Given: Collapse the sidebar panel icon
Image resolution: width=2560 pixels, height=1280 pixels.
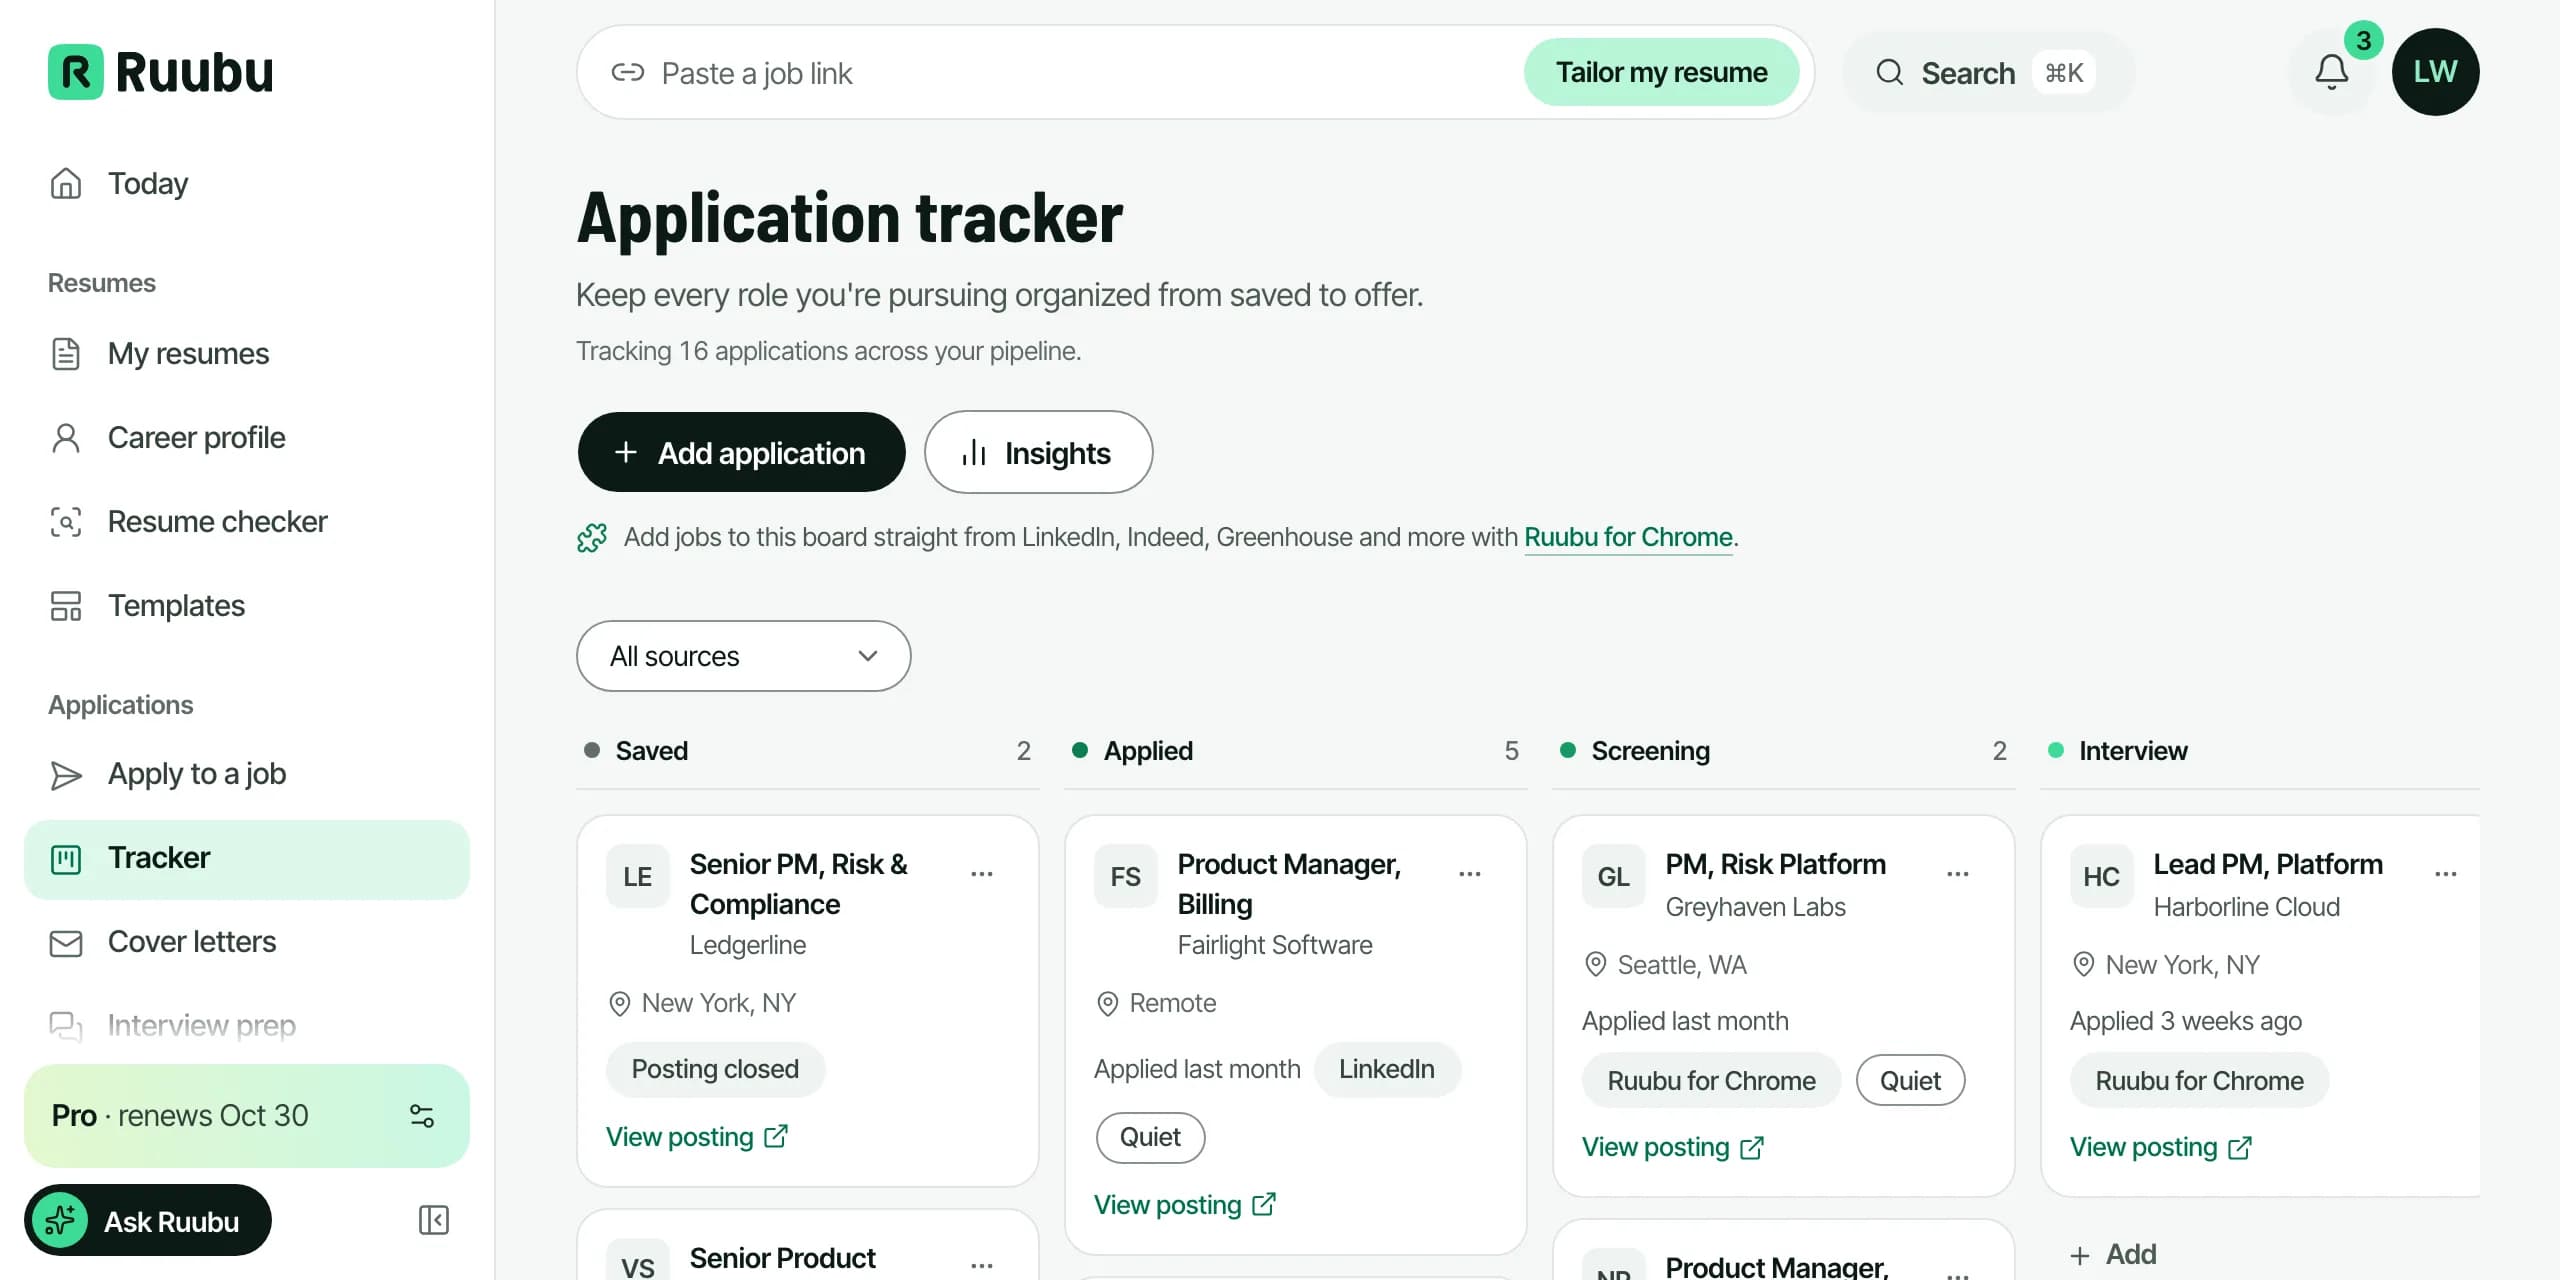Looking at the screenshot, I should click(x=433, y=1220).
